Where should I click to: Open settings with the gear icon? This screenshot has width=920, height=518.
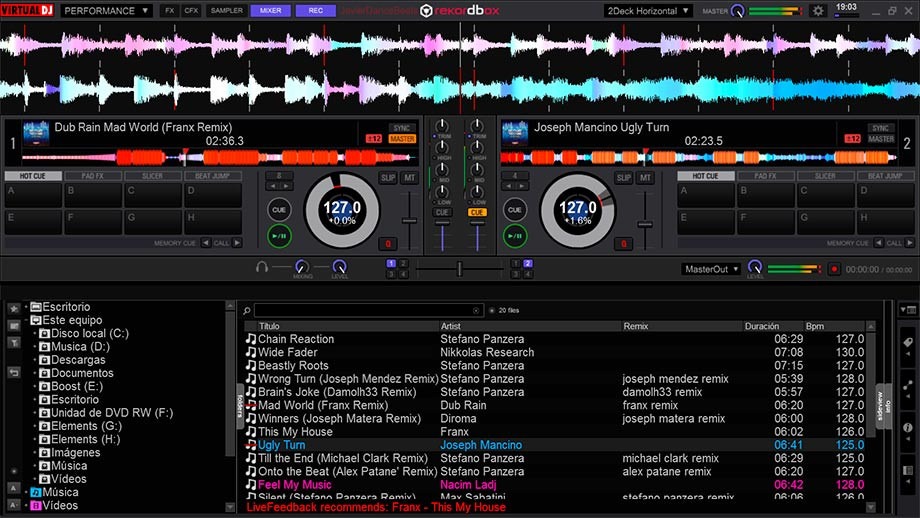(x=818, y=11)
